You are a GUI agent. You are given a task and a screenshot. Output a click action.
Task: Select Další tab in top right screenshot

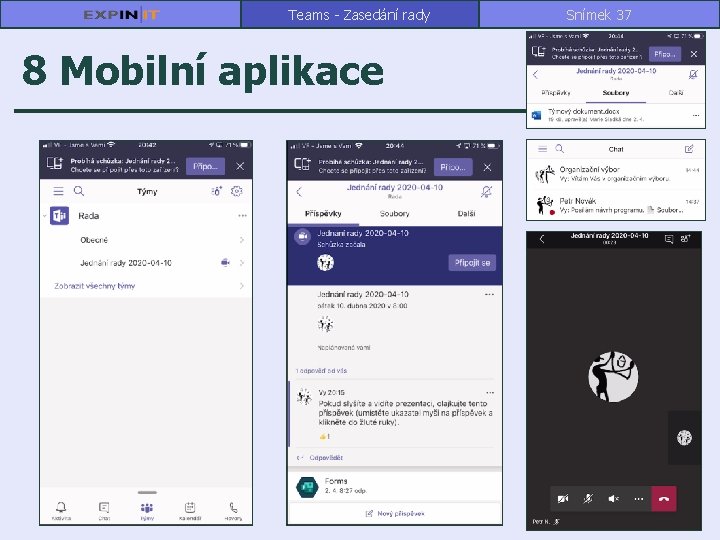point(675,93)
